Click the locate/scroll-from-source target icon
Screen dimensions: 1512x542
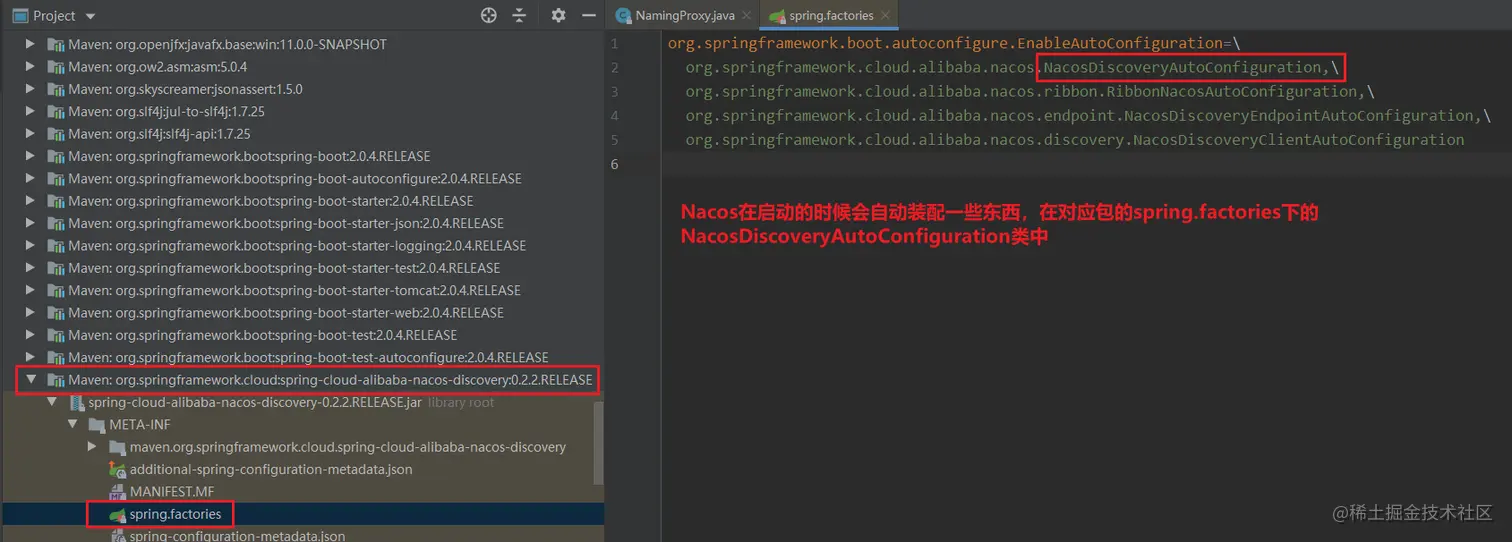click(x=488, y=16)
